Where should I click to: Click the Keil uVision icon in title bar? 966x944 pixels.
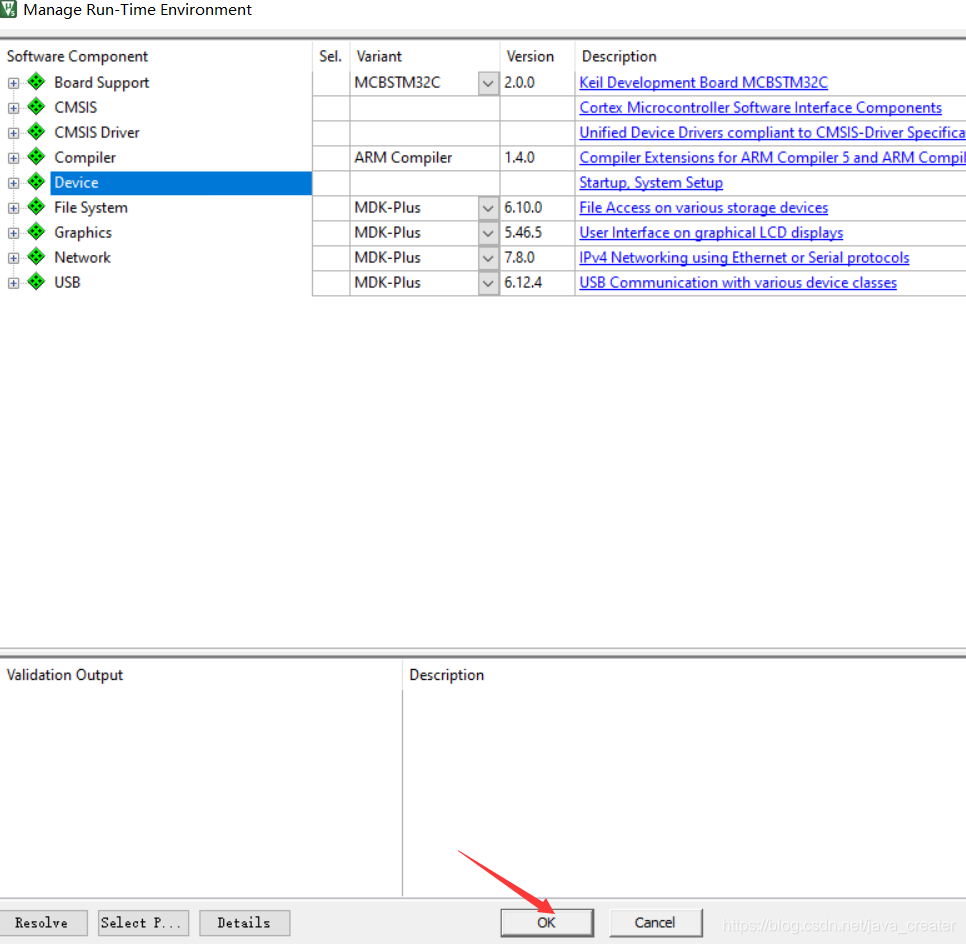[8, 9]
